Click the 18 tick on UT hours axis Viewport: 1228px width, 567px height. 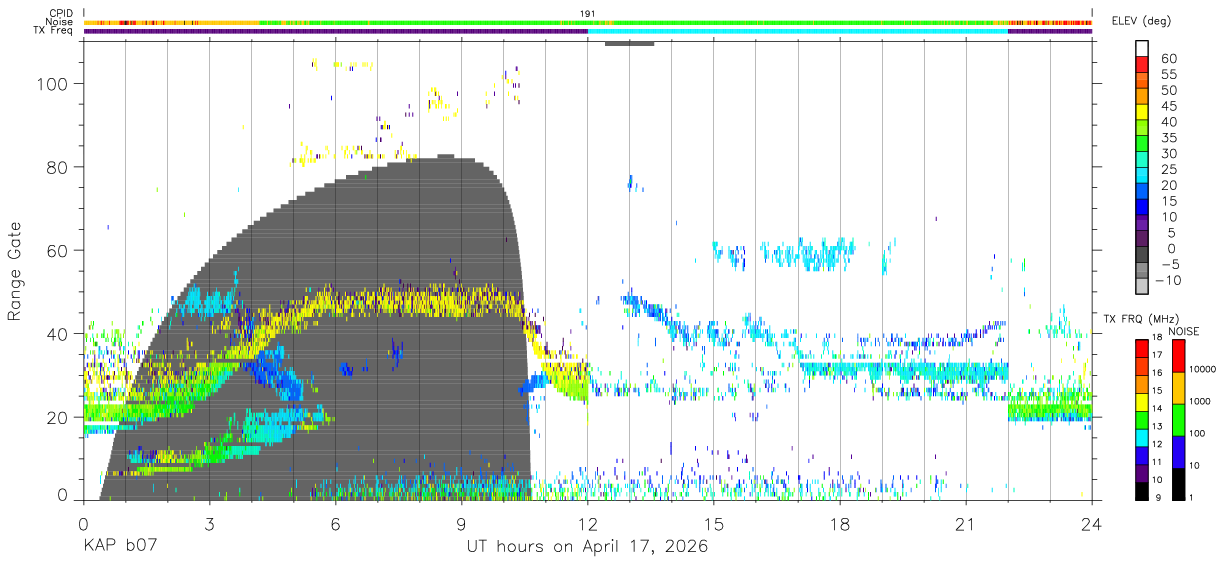point(840,524)
